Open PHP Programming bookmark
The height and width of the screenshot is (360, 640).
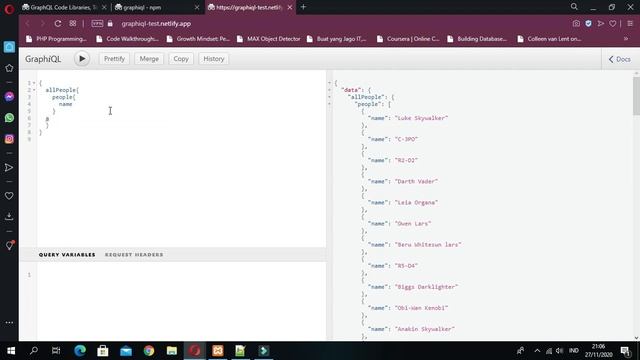pos(56,39)
